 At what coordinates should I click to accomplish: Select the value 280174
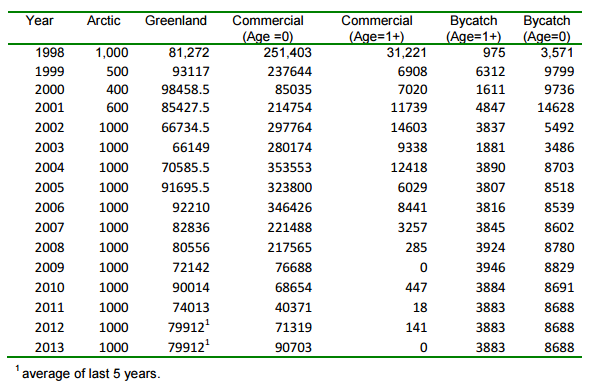[290, 148]
